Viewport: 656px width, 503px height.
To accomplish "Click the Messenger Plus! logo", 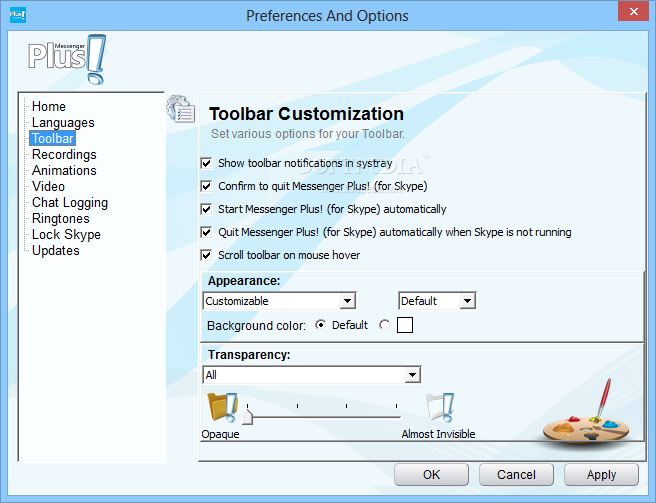I will pos(67,59).
